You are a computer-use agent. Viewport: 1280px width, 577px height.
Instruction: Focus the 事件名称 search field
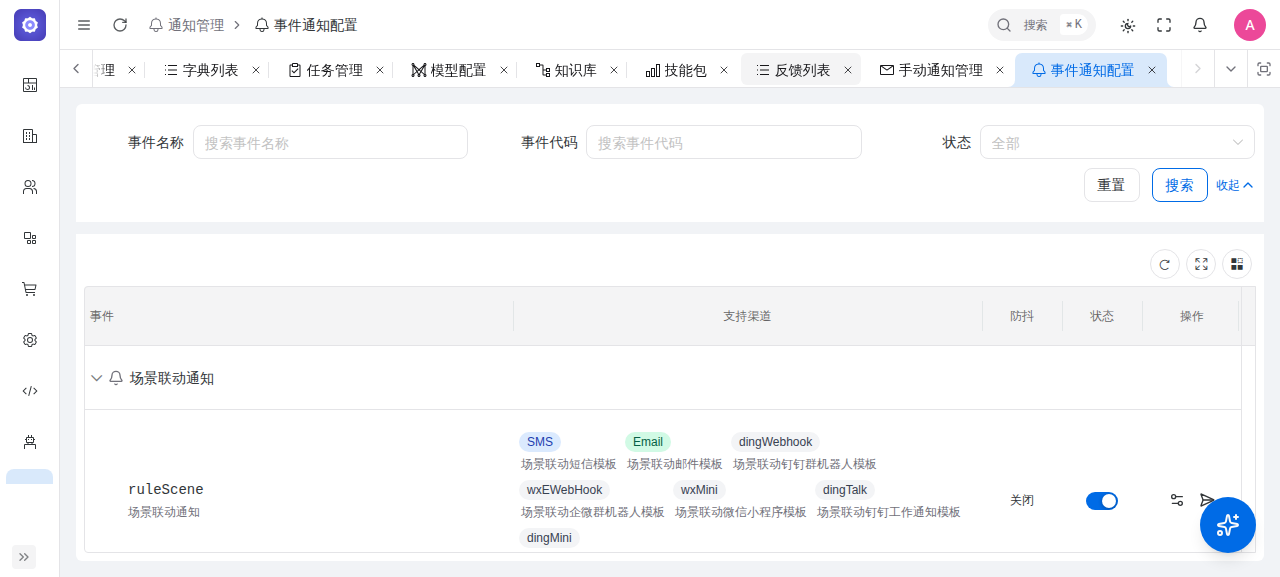click(330, 142)
